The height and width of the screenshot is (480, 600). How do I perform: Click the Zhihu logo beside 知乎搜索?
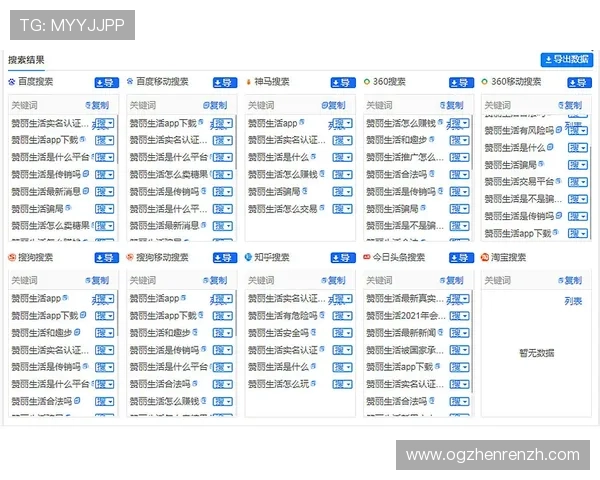coord(248,257)
